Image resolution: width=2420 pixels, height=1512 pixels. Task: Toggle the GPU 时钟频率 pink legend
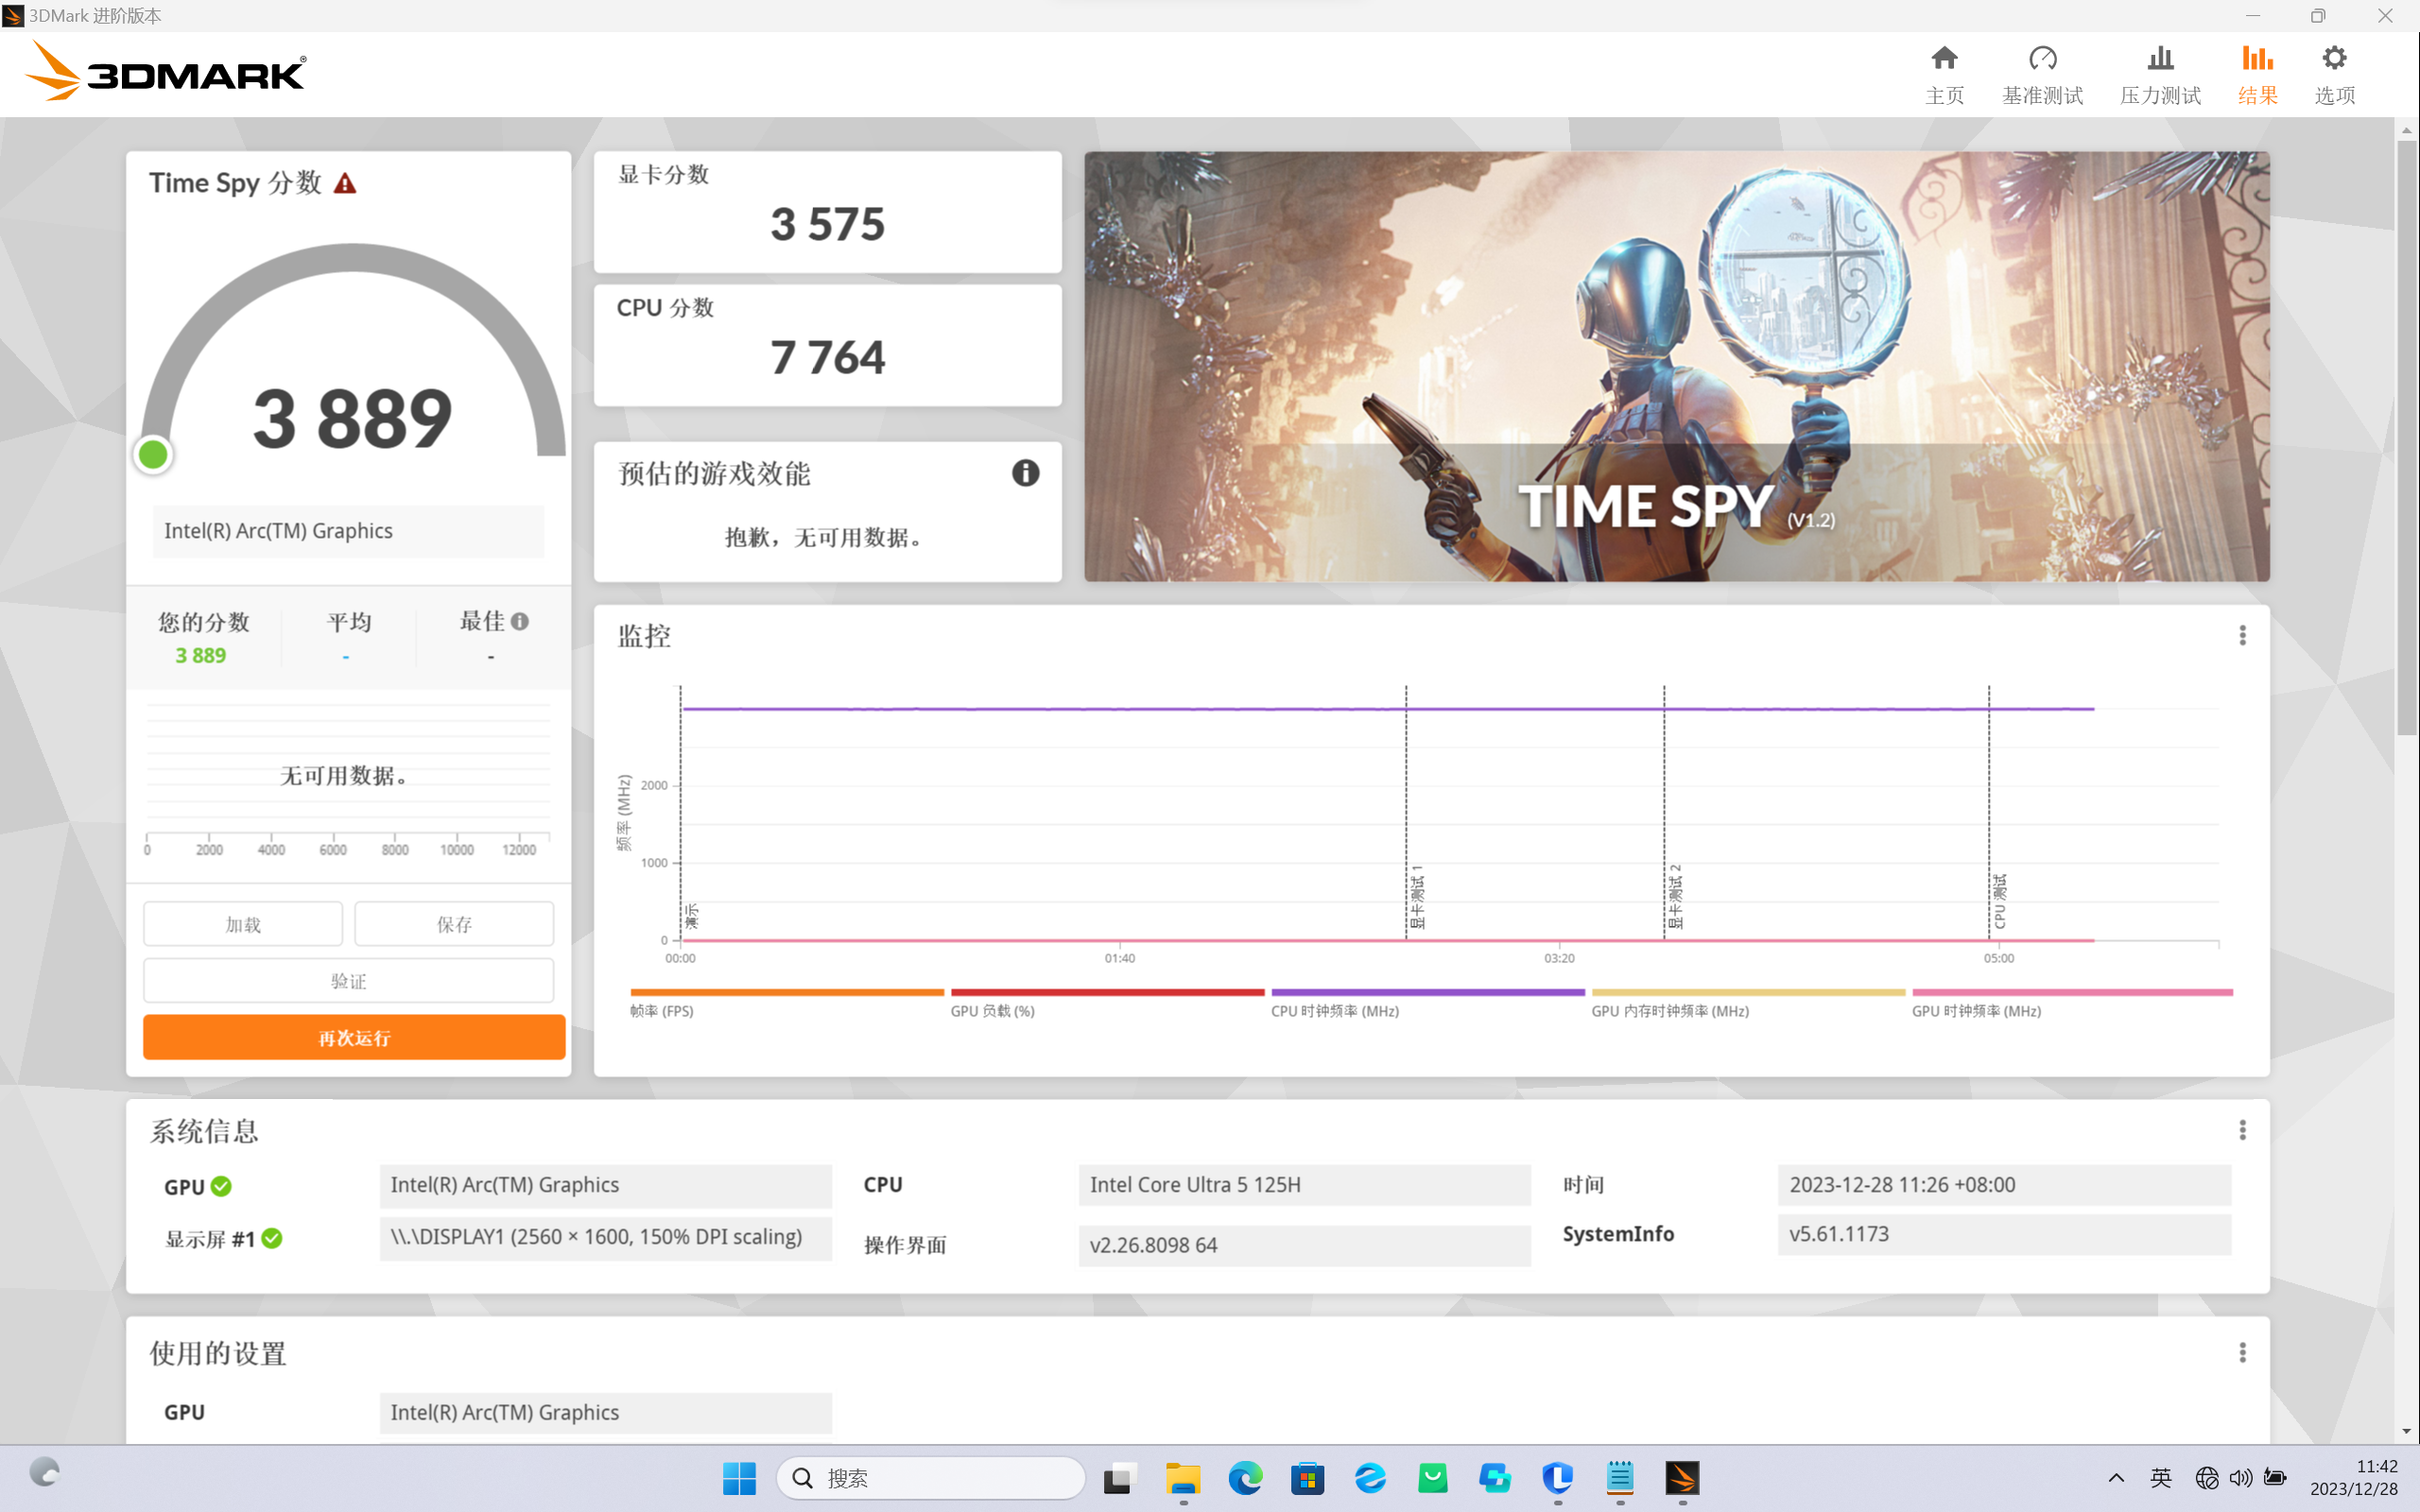click(x=2072, y=1004)
